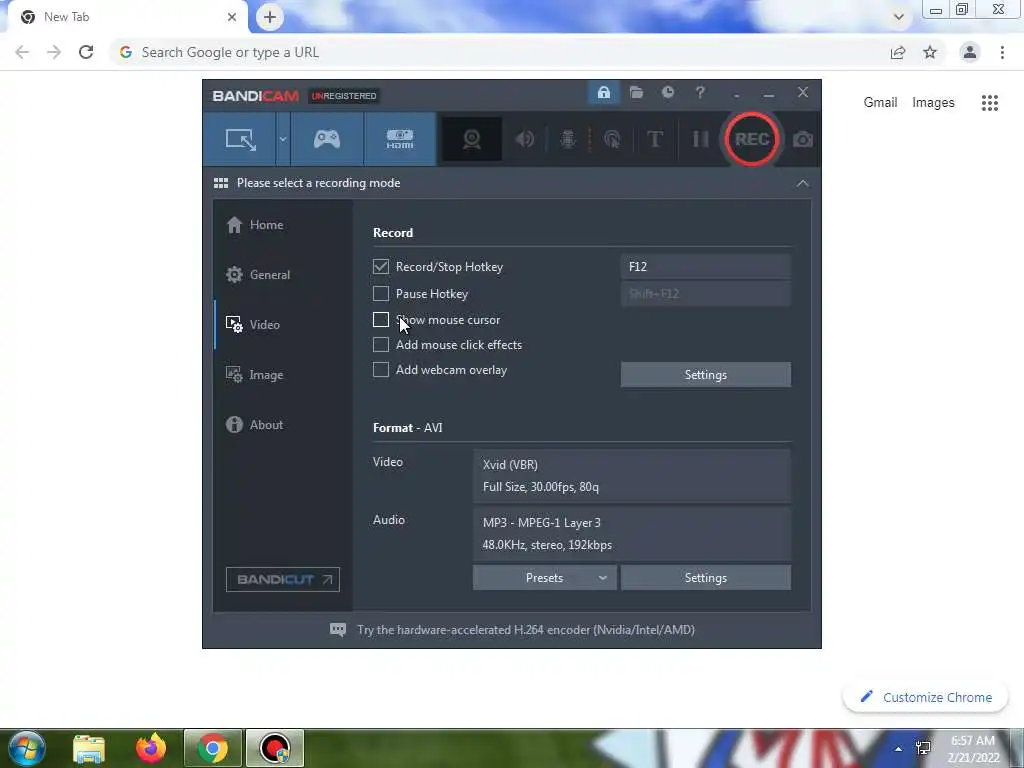Screen dimensions: 1024x768
Task: Uncheck Record/Stop Hotkey checkbox
Action: pos(381,266)
